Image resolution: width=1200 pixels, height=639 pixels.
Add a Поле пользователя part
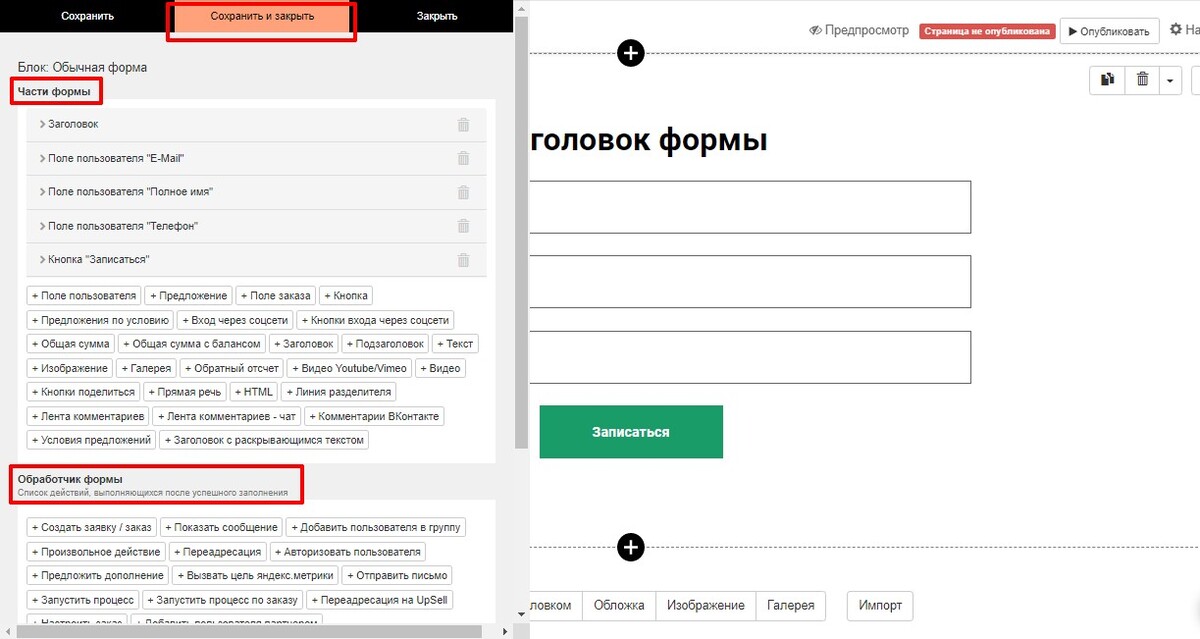coord(83,296)
